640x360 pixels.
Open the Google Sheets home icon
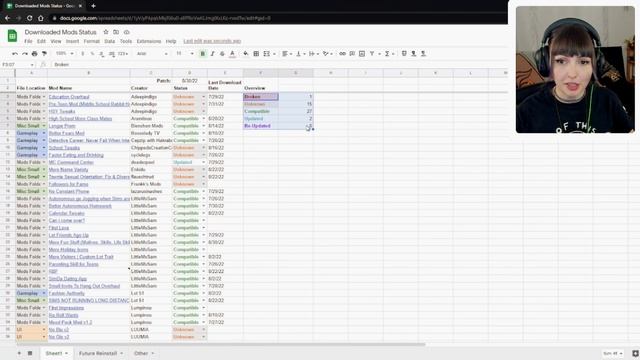pyautogui.click(x=12, y=36)
